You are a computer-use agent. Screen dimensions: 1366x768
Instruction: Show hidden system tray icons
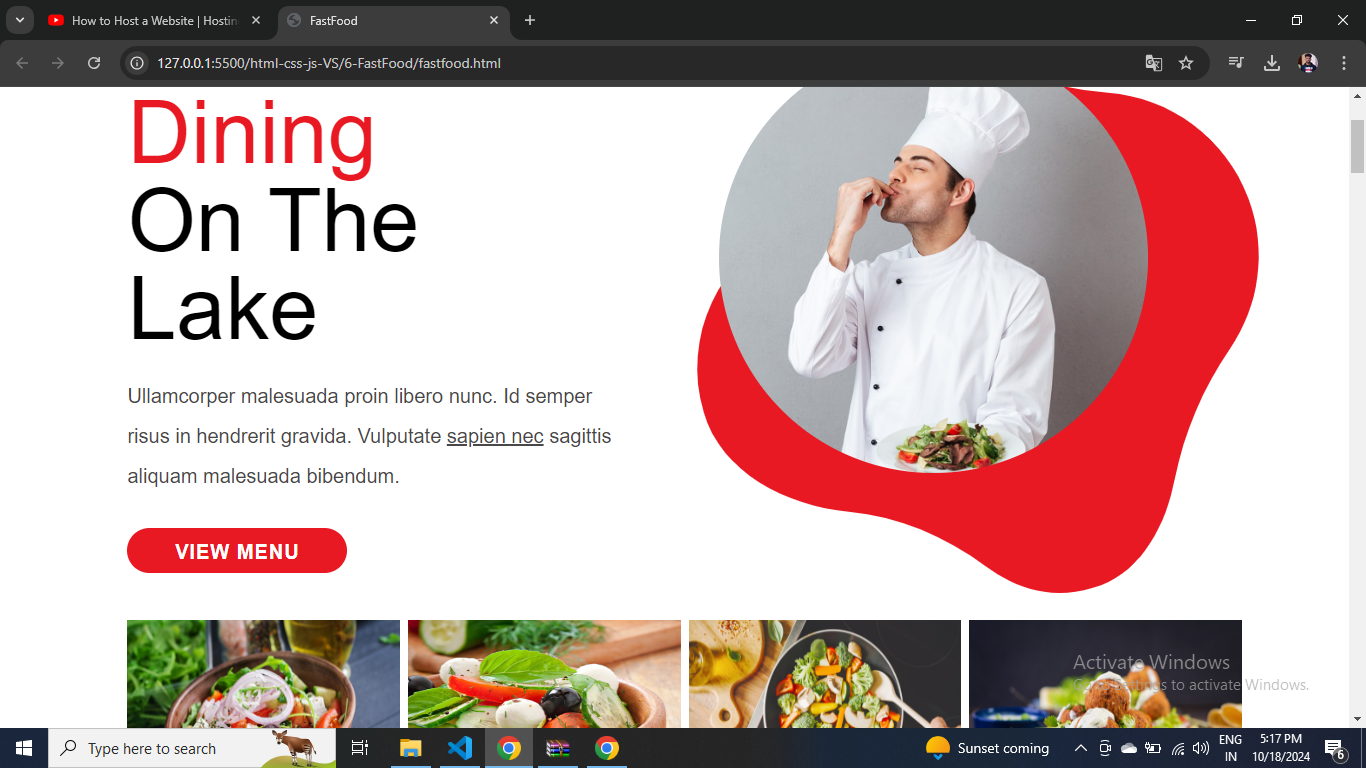click(x=1081, y=748)
